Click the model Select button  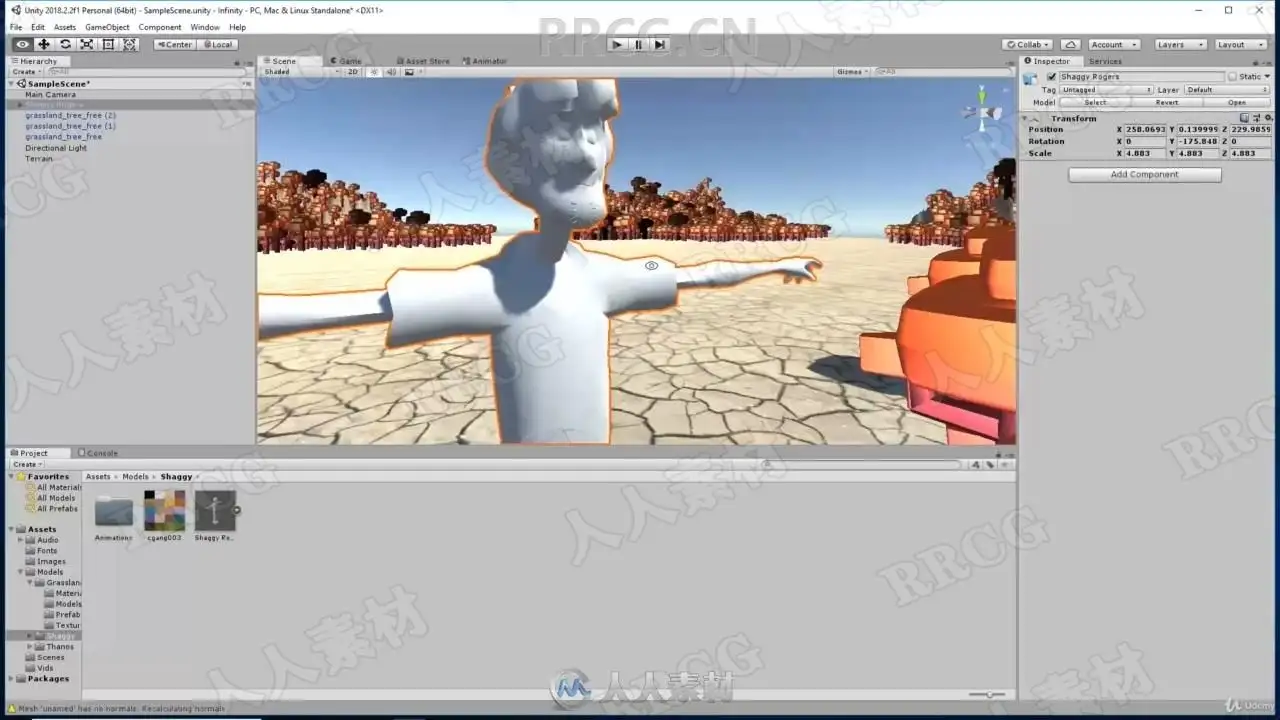point(1095,102)
